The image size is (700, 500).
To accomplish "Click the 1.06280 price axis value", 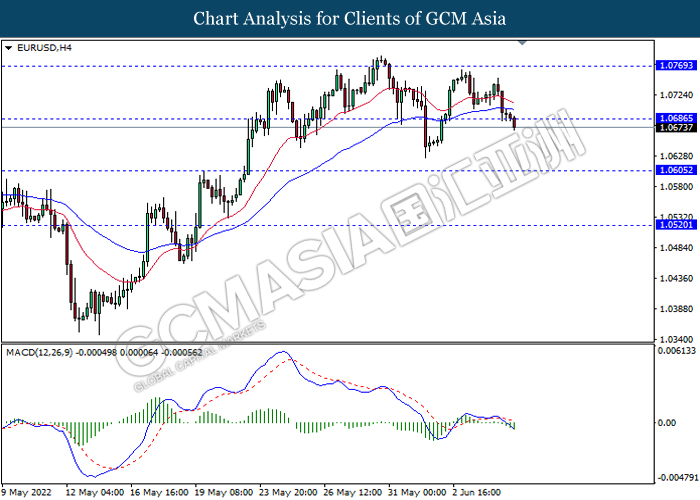I will point(676,156).
